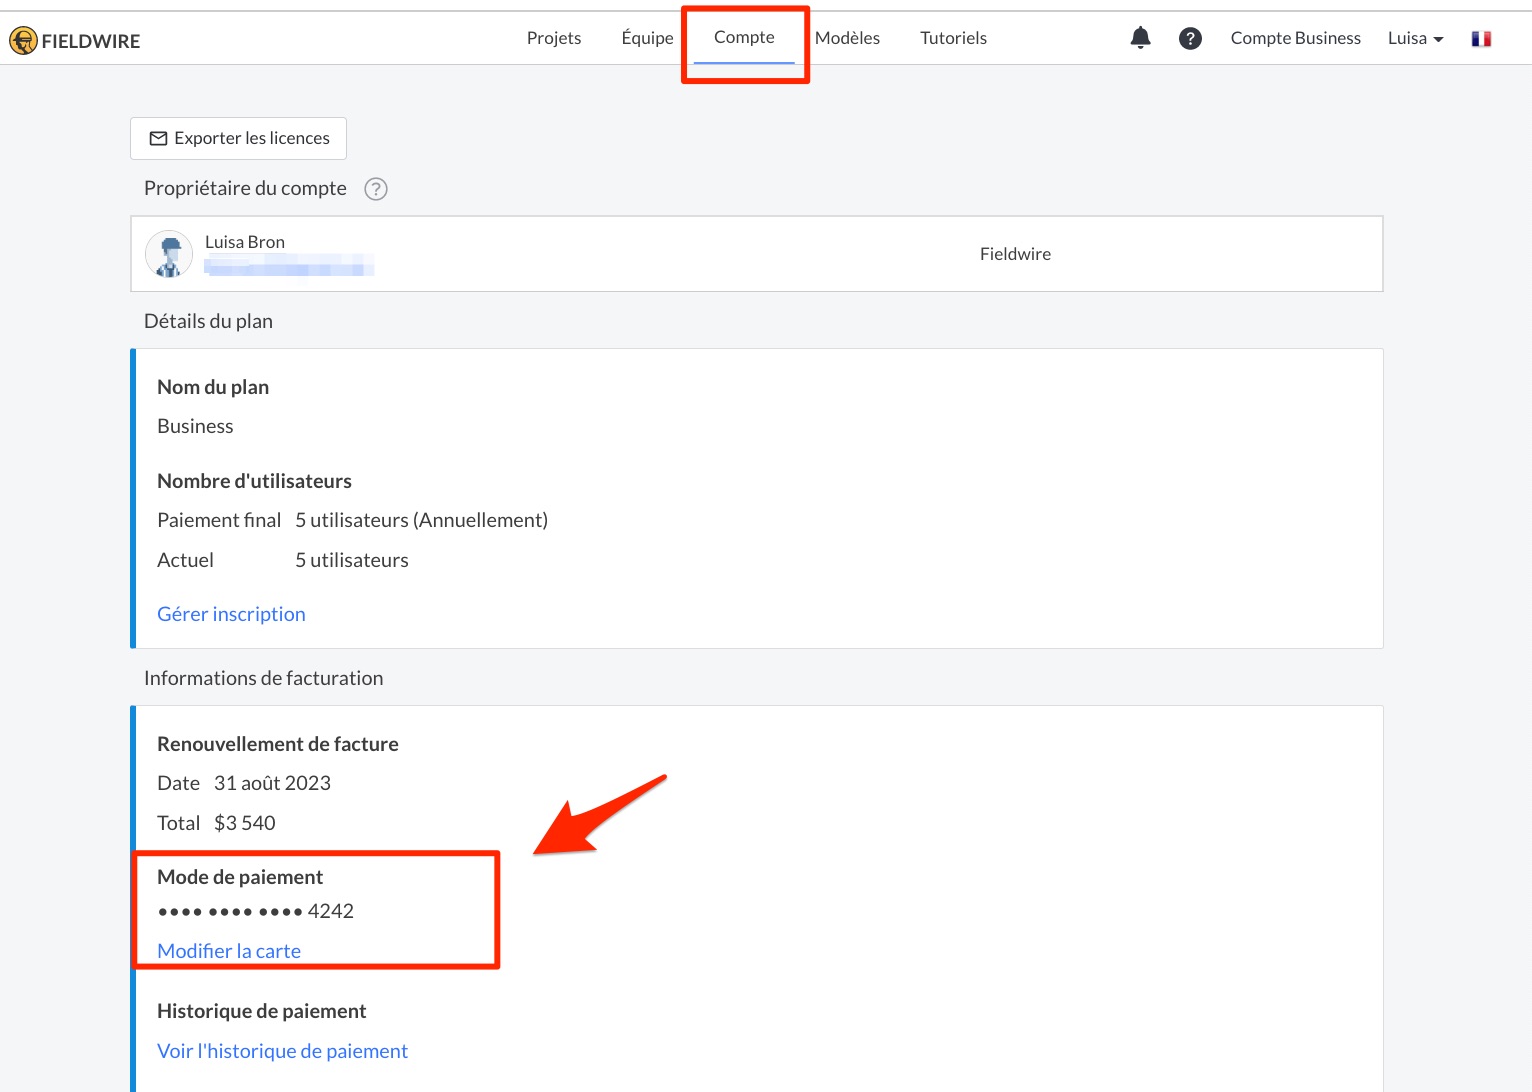Image resolution: width=1532 pixels, height=1092 pixels.
Task: Click 'Historique de paiement' label
Action: [x=261, y=1011]
